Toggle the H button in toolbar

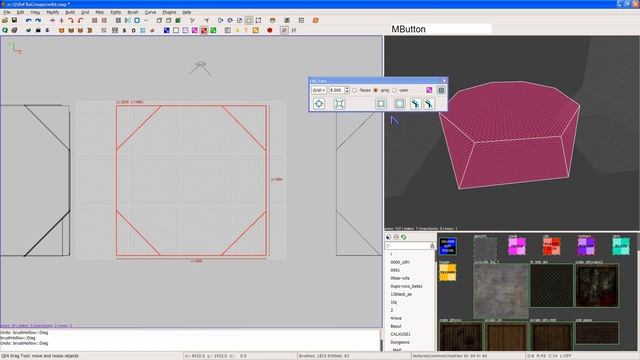[x=293, y=30]
